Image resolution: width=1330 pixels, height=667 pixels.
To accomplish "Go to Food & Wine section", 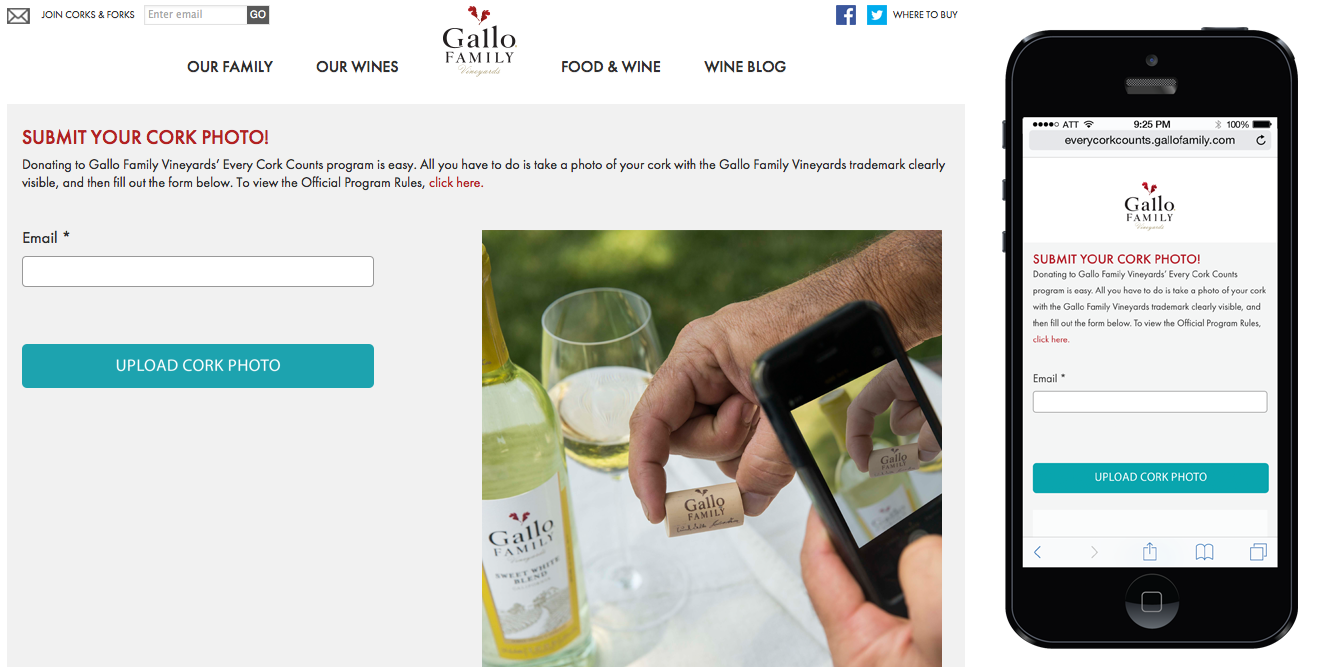I will (611, 67).
